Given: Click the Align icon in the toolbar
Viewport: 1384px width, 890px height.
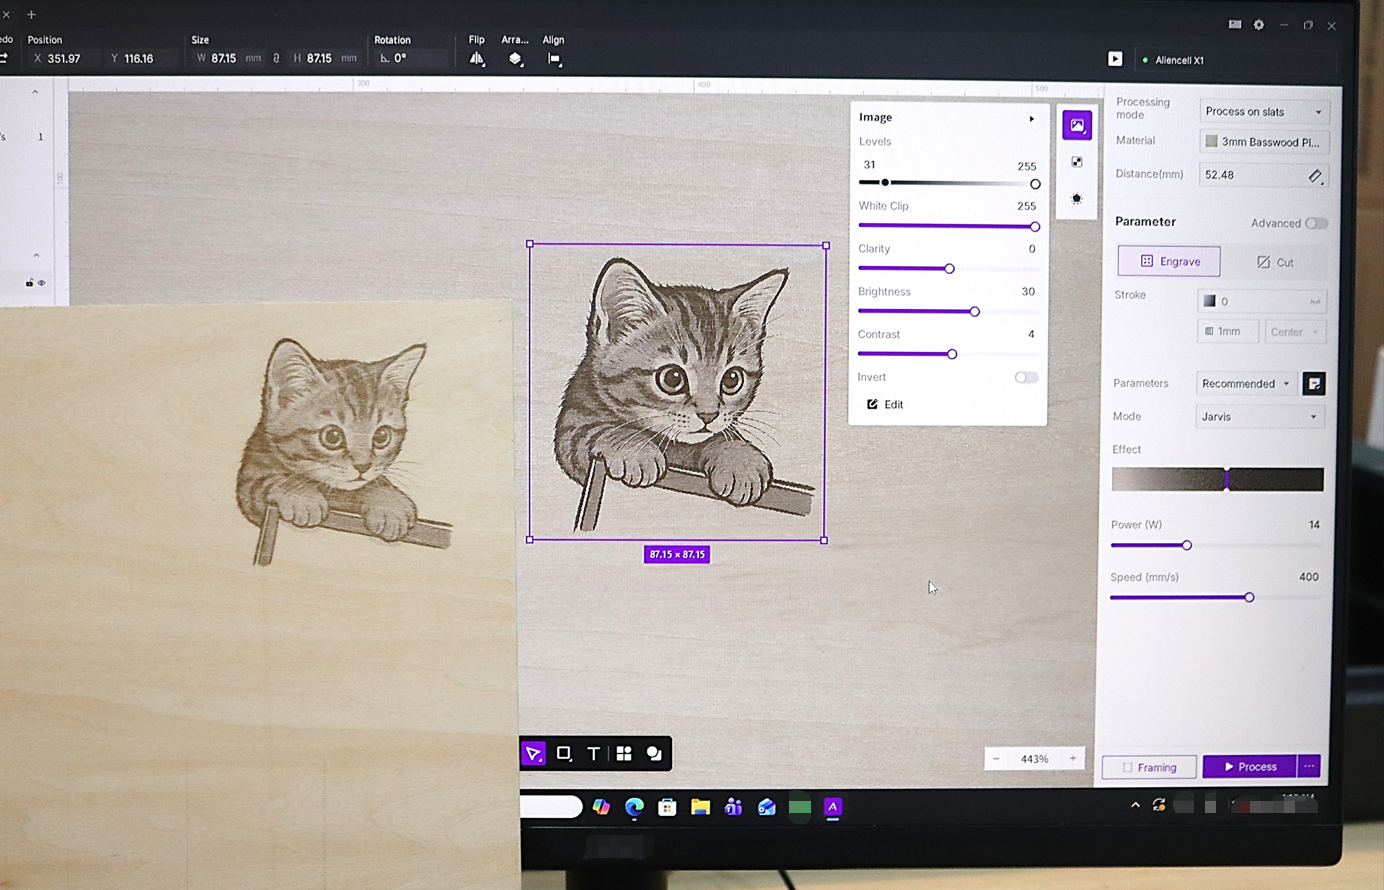Looking at the screenshot, I should pyautogui.click(x=554, y=59).
